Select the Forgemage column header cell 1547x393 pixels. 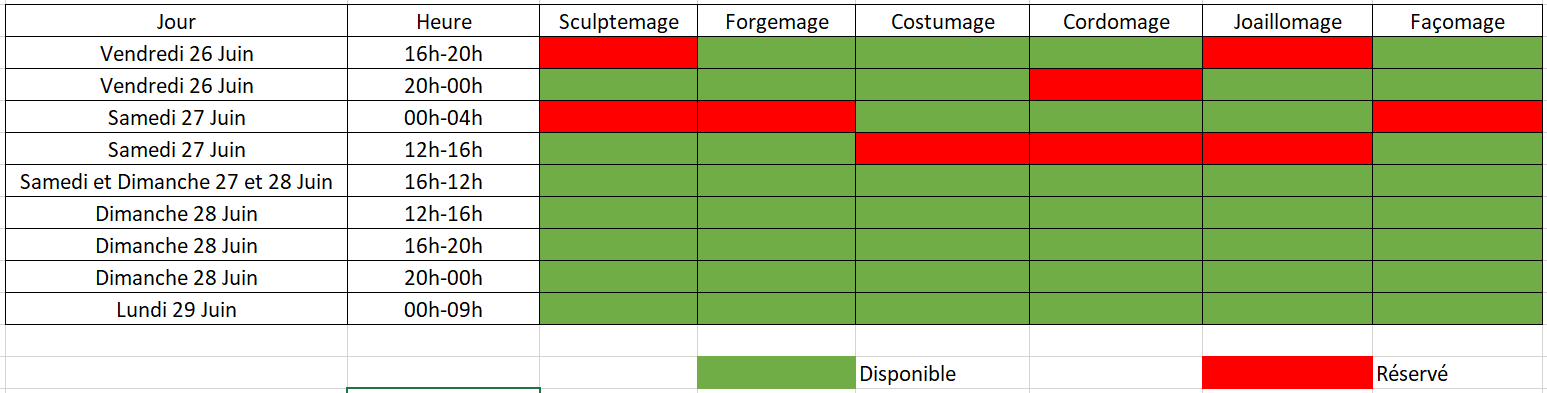(776, 21)
